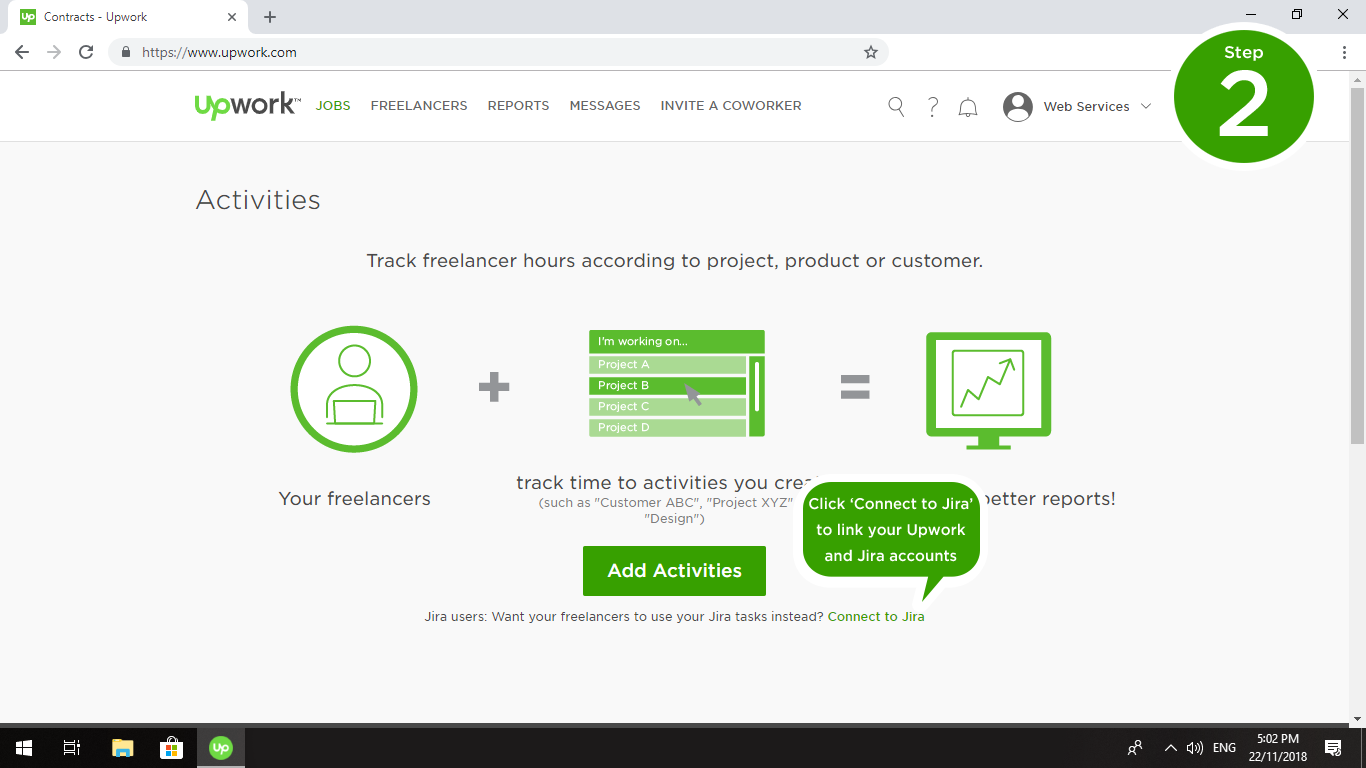Click the help question mark icon
This screenshot has width=1366, height=768.
coord(932,107)
